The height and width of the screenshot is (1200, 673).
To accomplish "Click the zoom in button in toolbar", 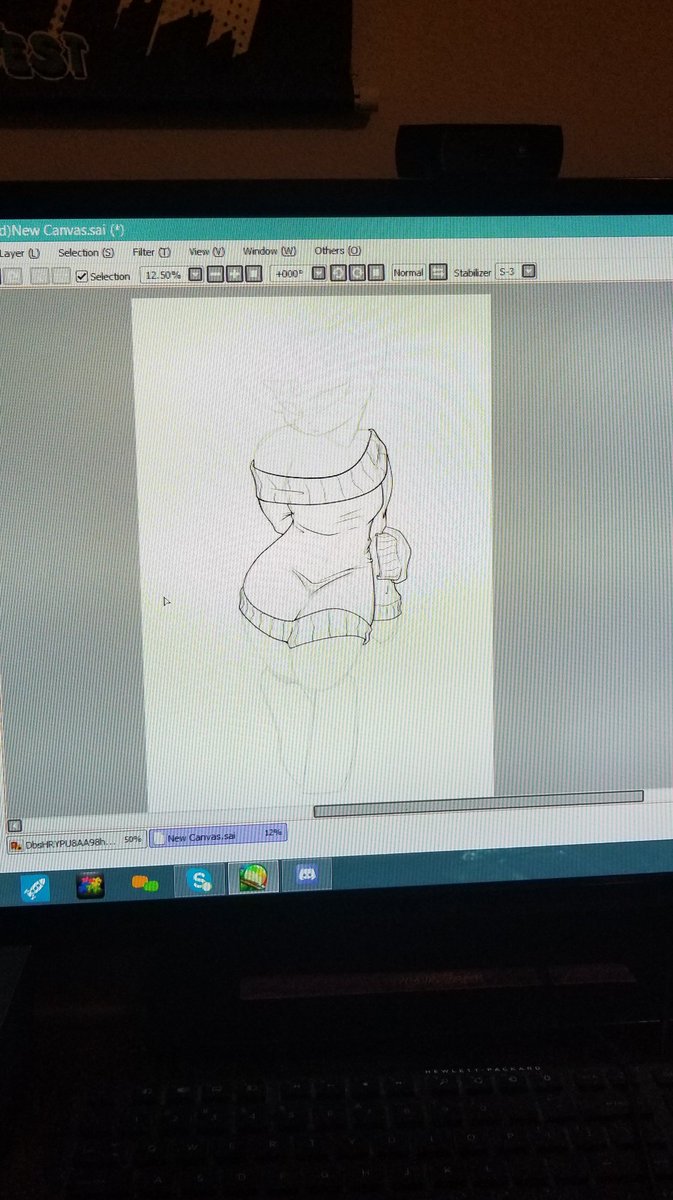I will pos(235,274).
